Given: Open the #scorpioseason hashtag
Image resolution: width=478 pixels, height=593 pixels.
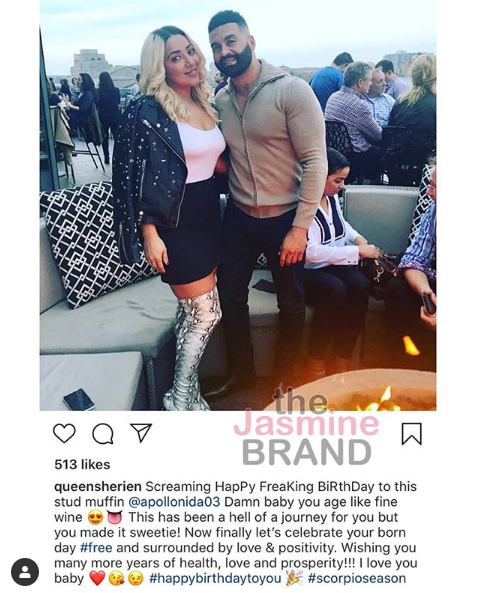Looking at the screenshot, I should pos(357,579).
